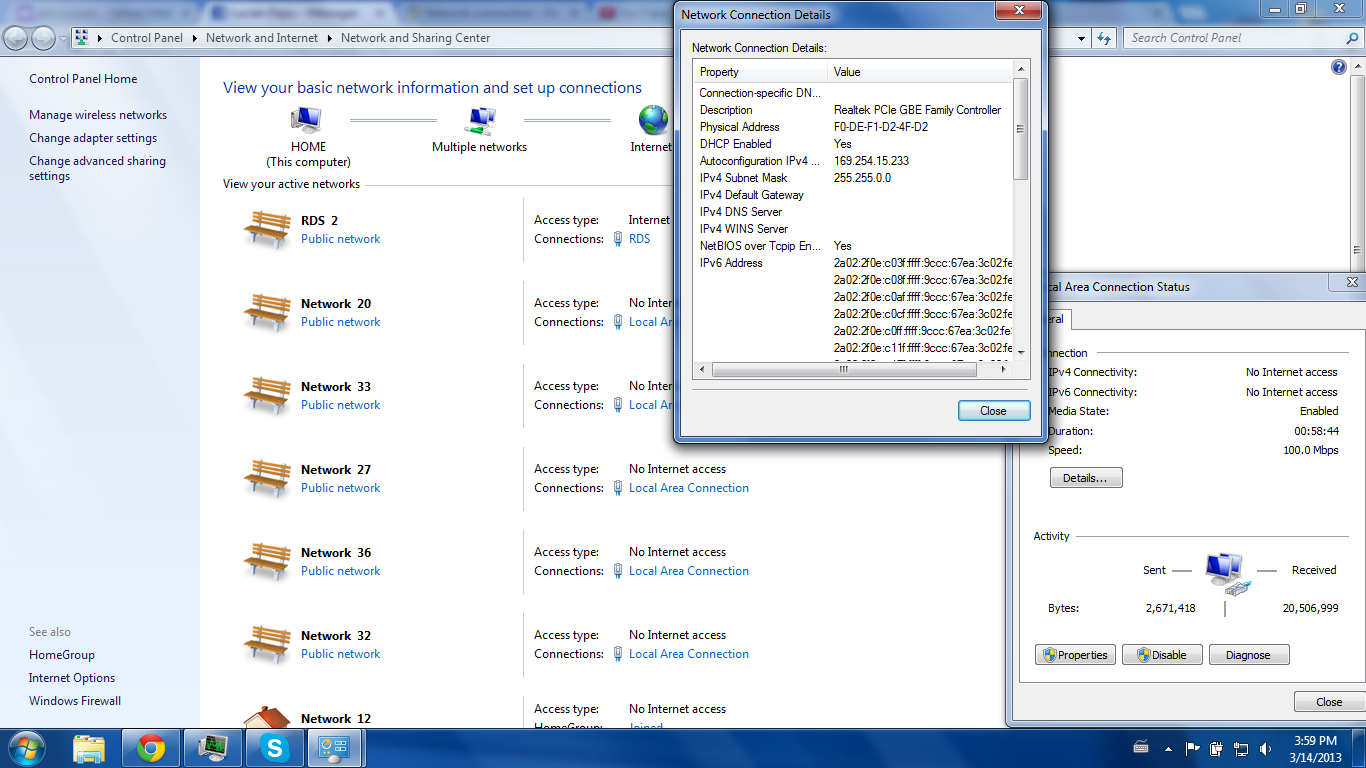Viewport: 1366px width, 768px height.
Task: Click the Diagnose button
Action: 1249,655
